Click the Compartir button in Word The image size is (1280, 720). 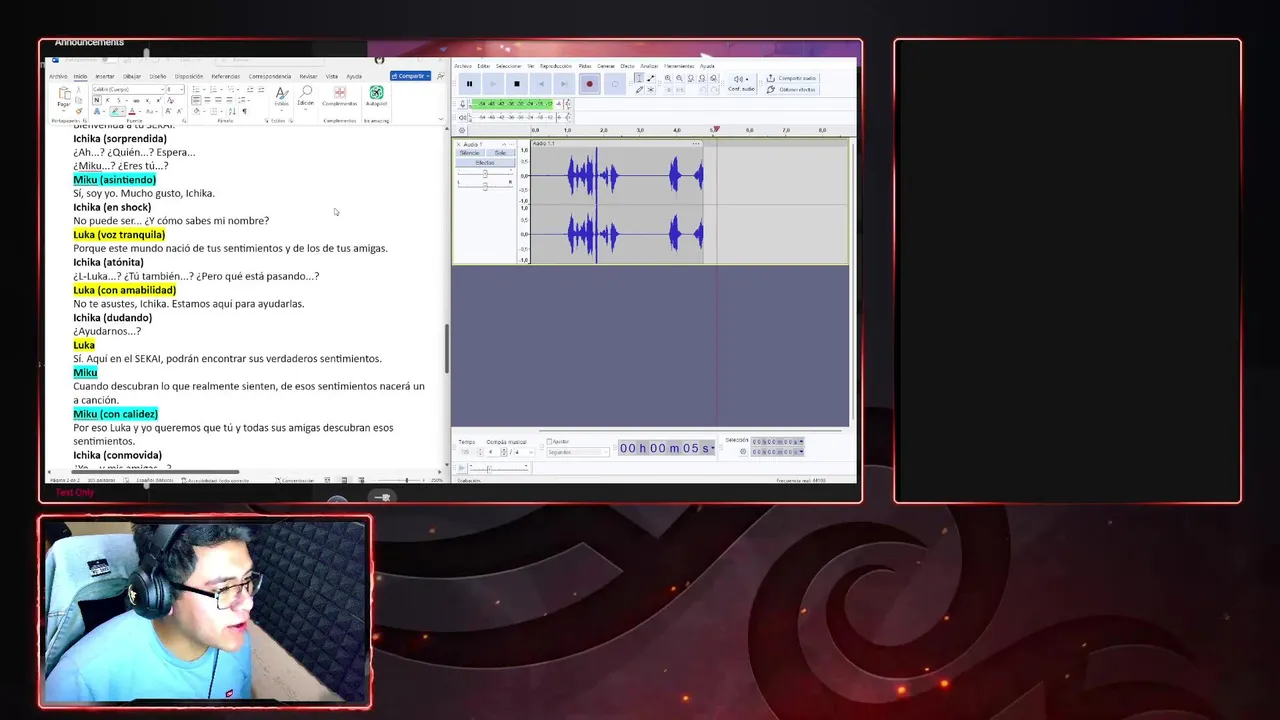point(411,76)
